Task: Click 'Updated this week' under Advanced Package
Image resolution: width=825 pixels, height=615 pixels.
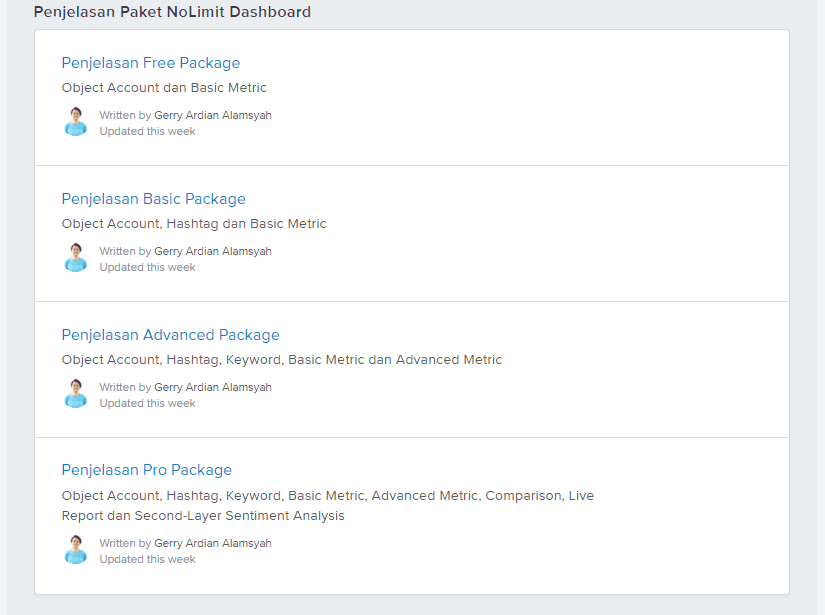Action: coord(147,404)
